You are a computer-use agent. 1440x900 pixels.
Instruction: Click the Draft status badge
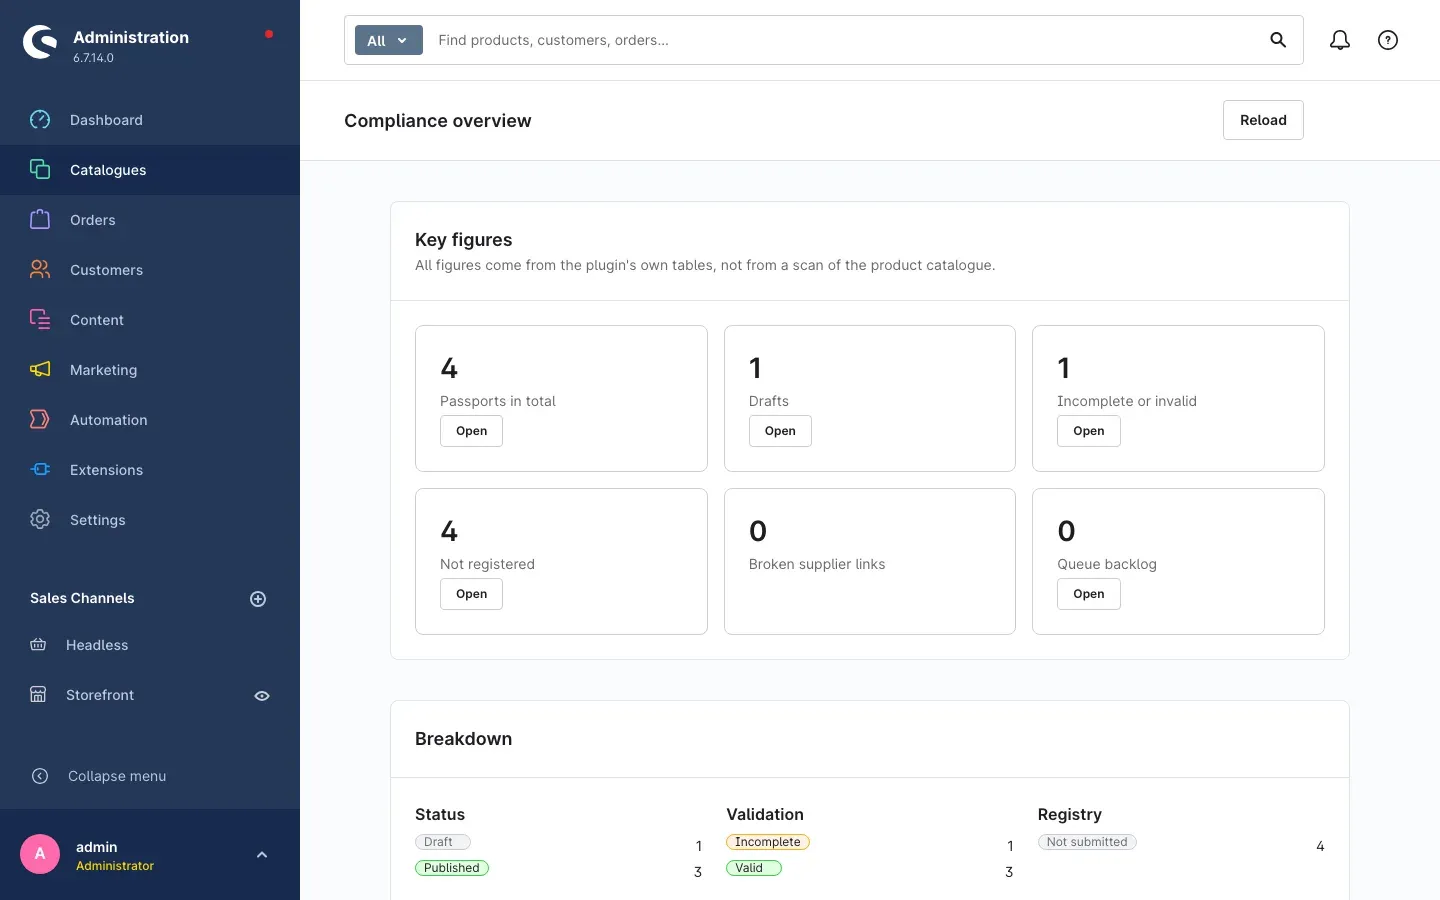pyautogui.click(x=443, y=842)
